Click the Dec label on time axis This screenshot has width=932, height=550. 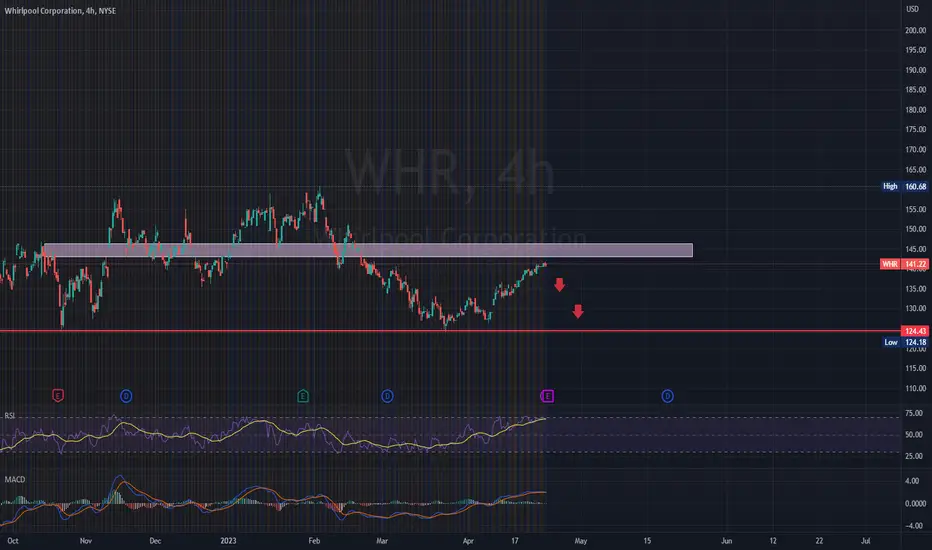click(x=155, y=540)
